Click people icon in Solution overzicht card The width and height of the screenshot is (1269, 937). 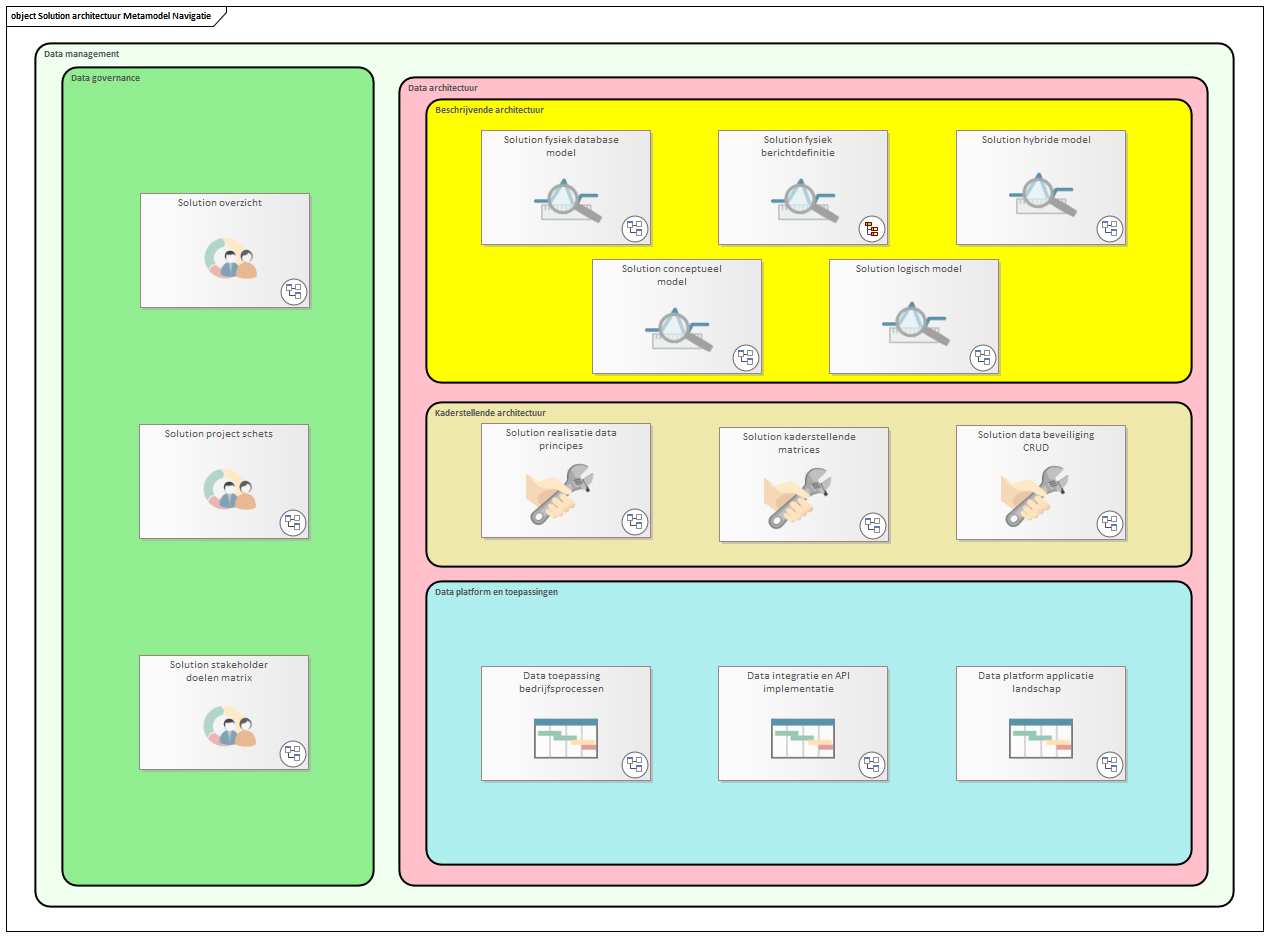click(231, 258)
